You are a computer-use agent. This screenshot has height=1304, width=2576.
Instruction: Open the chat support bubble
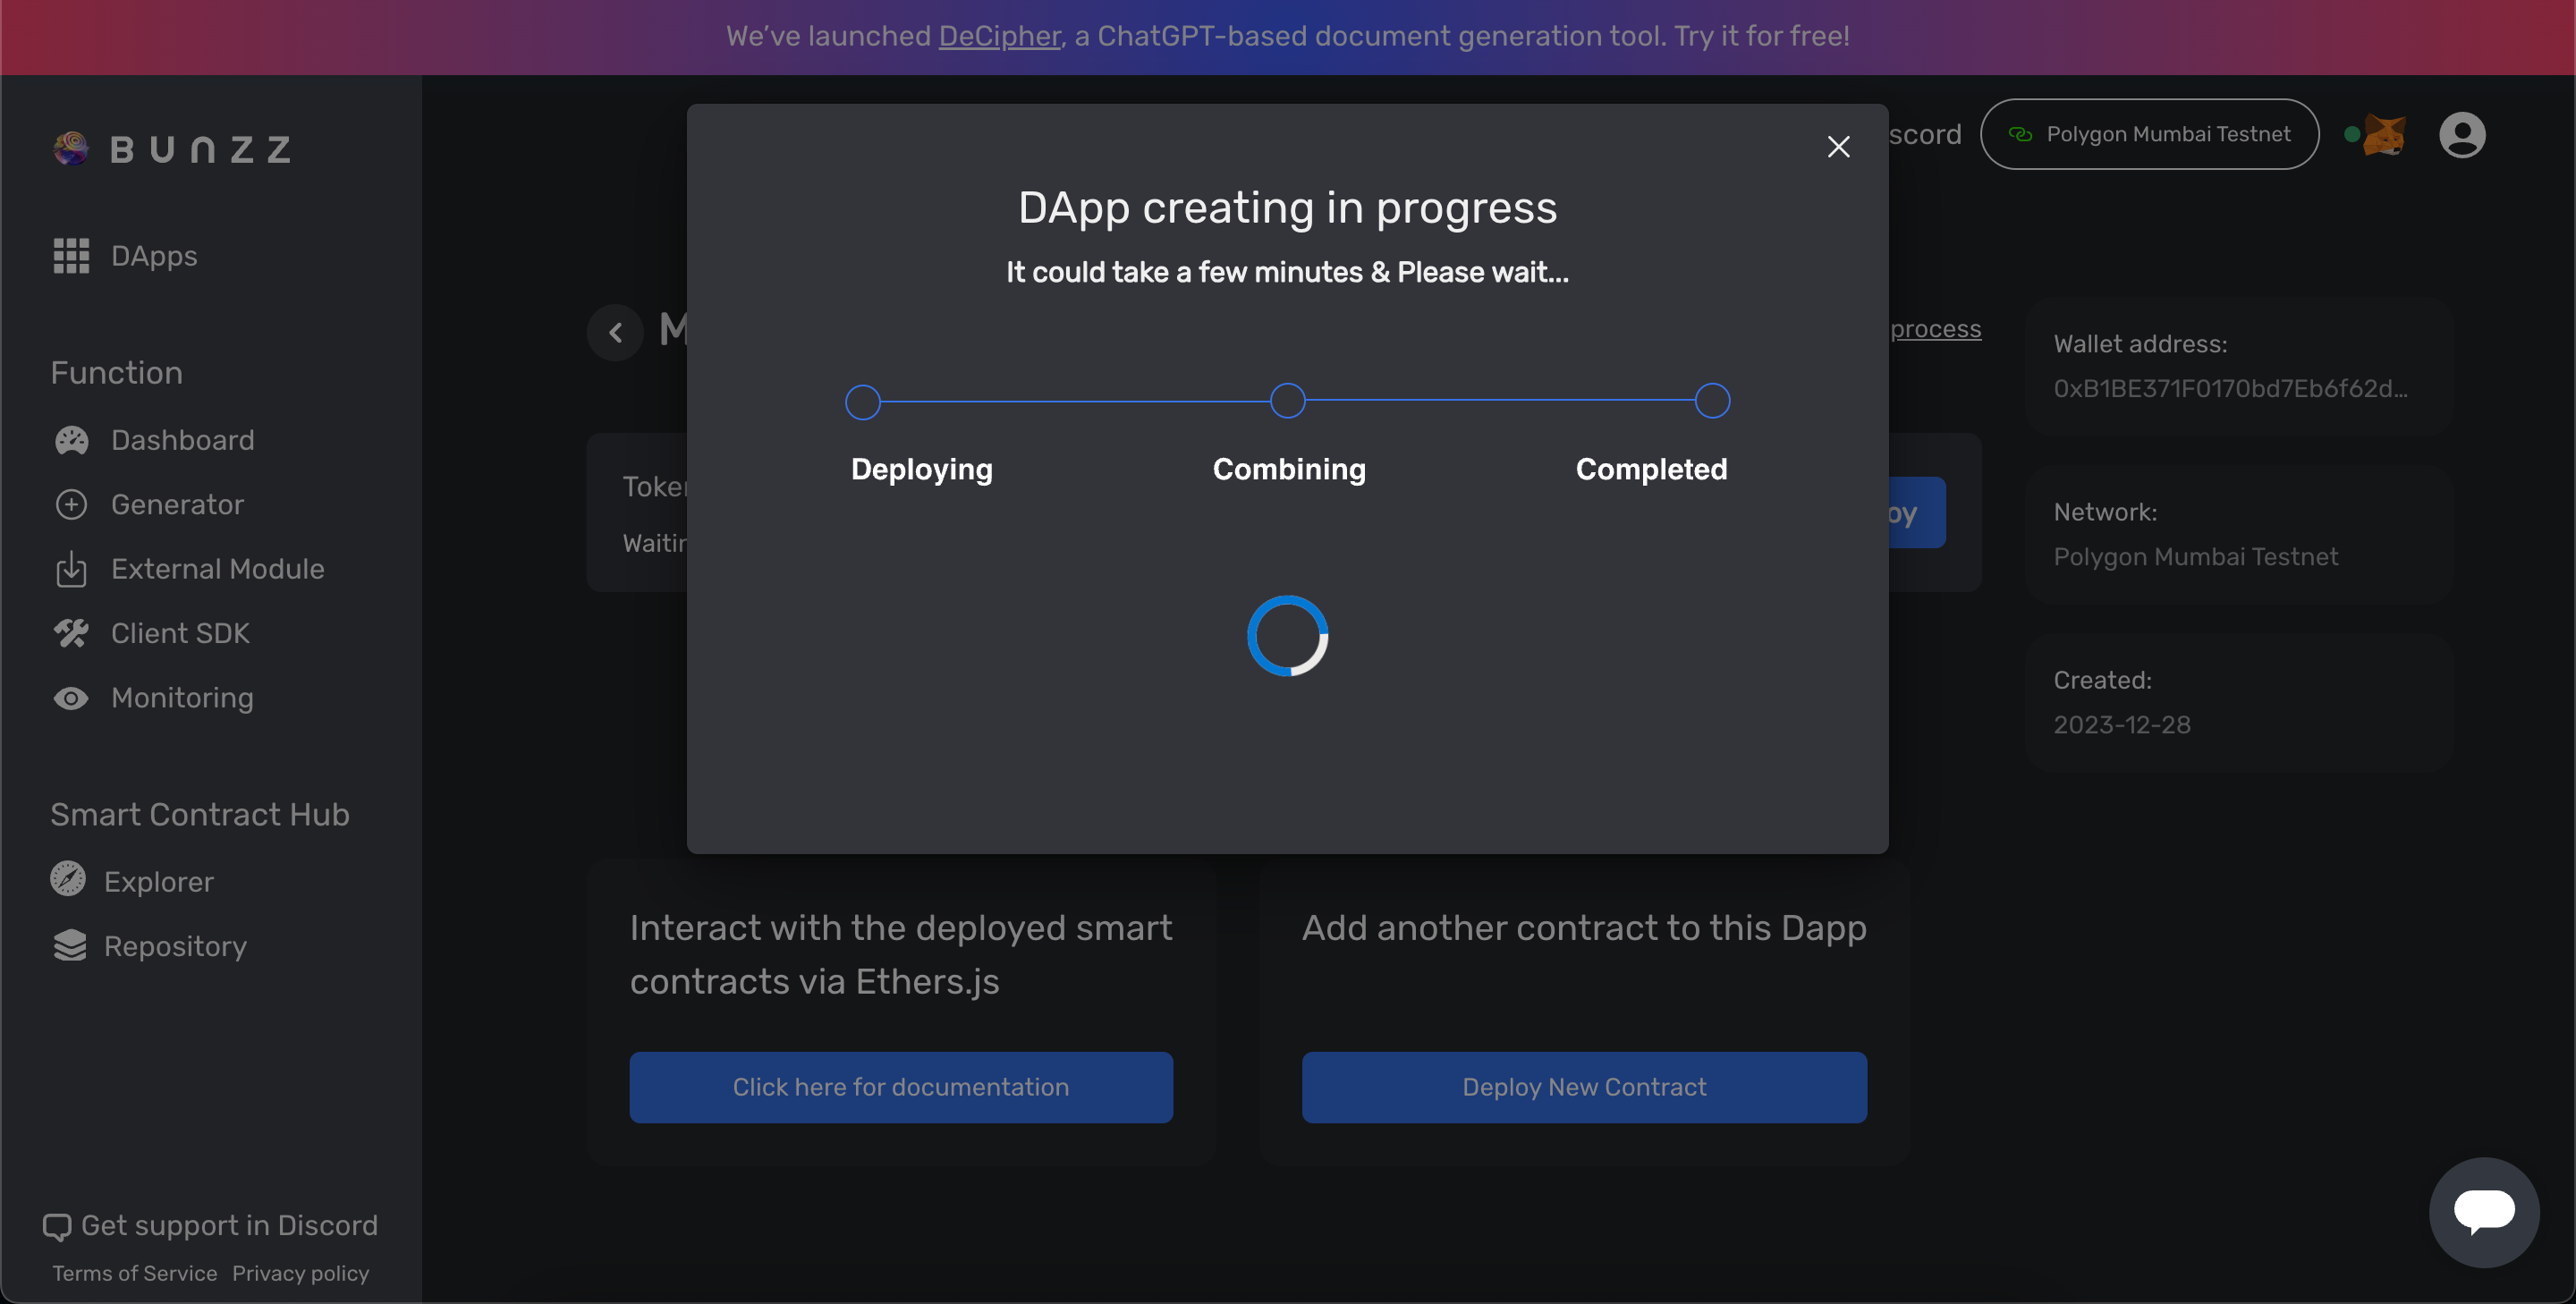2483,1211
